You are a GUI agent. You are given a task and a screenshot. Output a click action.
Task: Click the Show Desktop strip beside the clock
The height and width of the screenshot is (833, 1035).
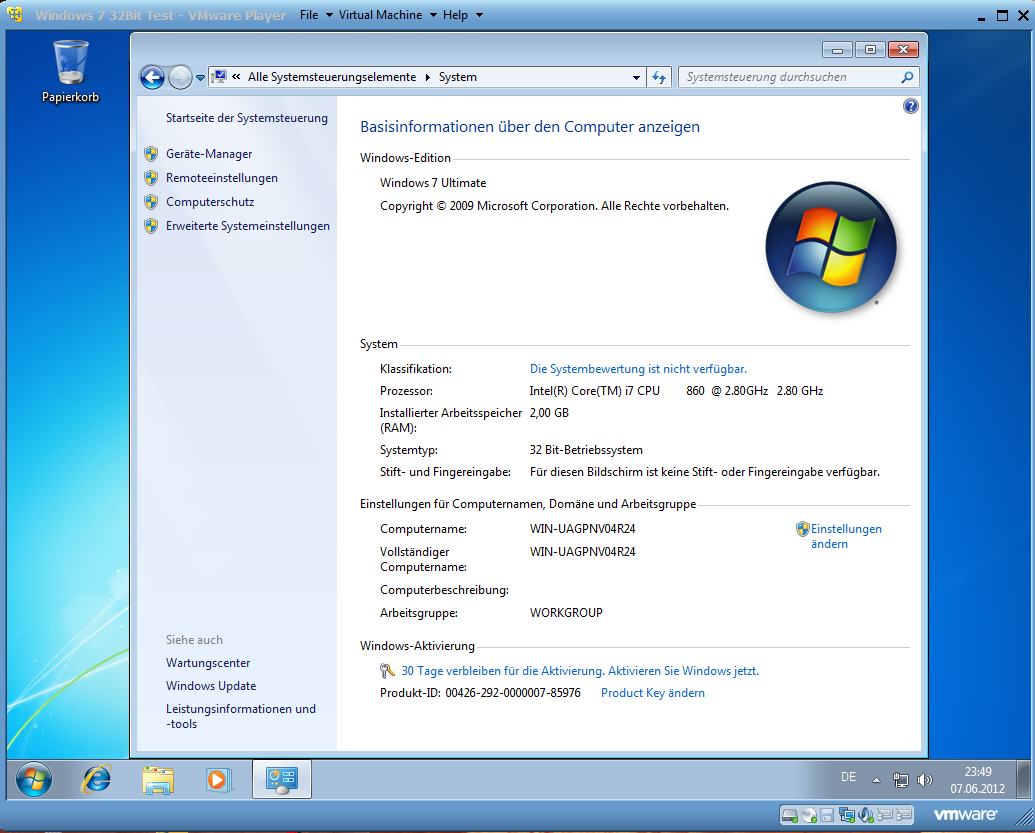(1024, 780)
